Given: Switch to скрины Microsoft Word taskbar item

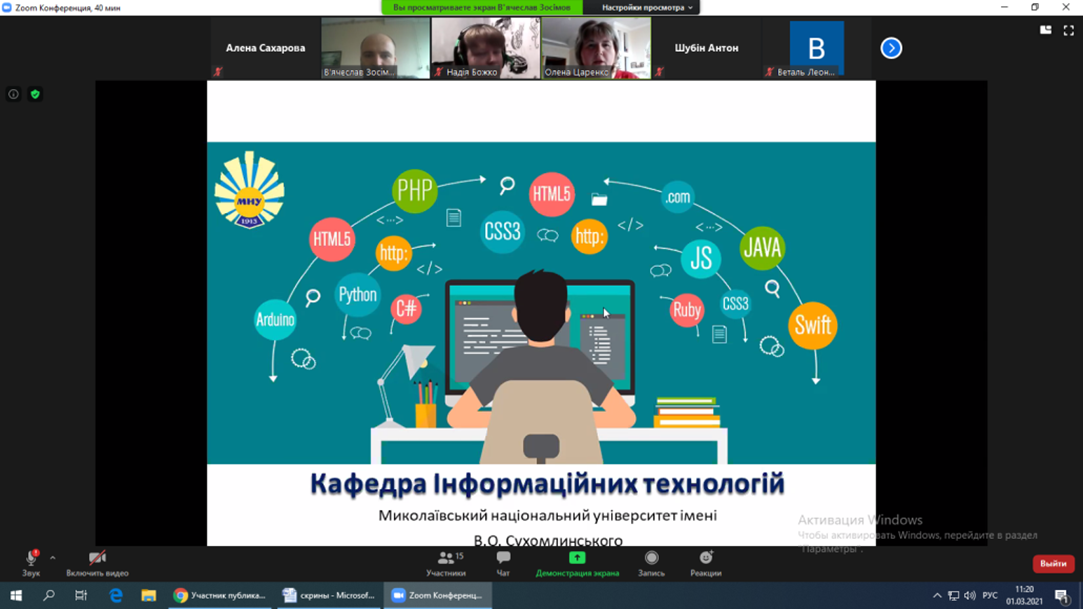Looking at the screenshot, I should click(x=328, y=595).
